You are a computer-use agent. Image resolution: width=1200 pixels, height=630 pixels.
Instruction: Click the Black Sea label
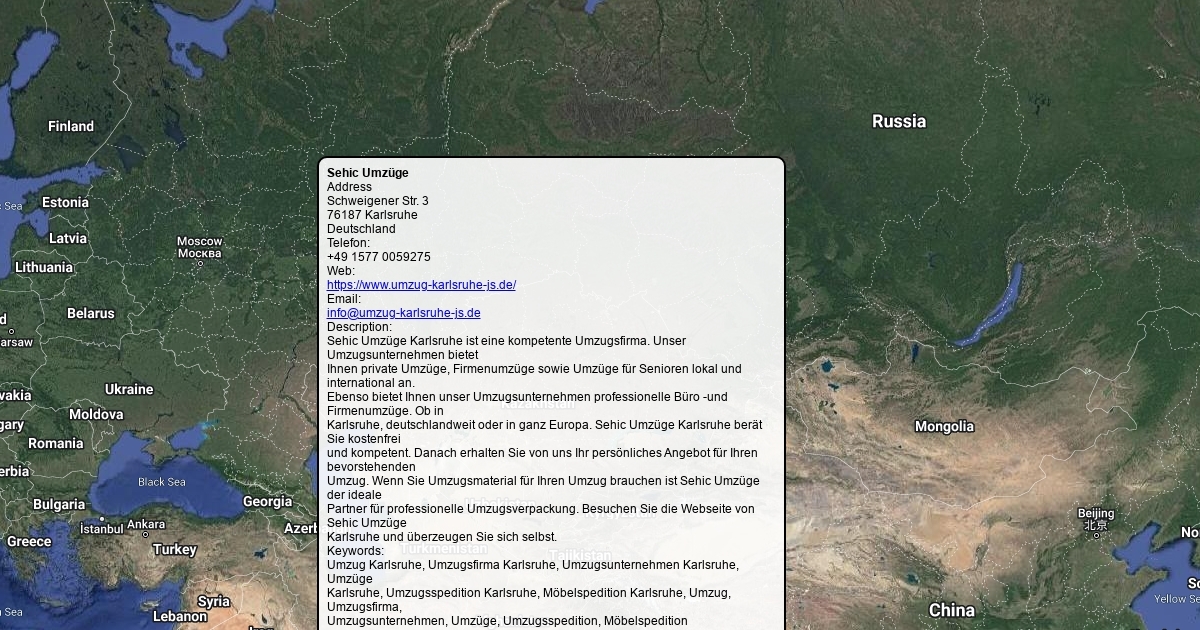tap(161, 482)
